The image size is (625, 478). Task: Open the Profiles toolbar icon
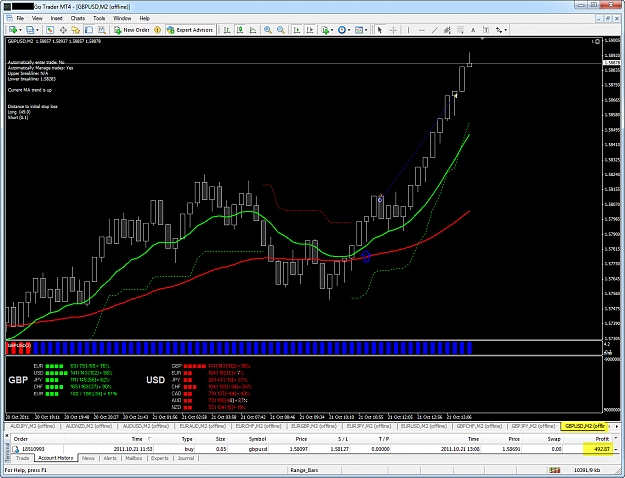(30, 30)
